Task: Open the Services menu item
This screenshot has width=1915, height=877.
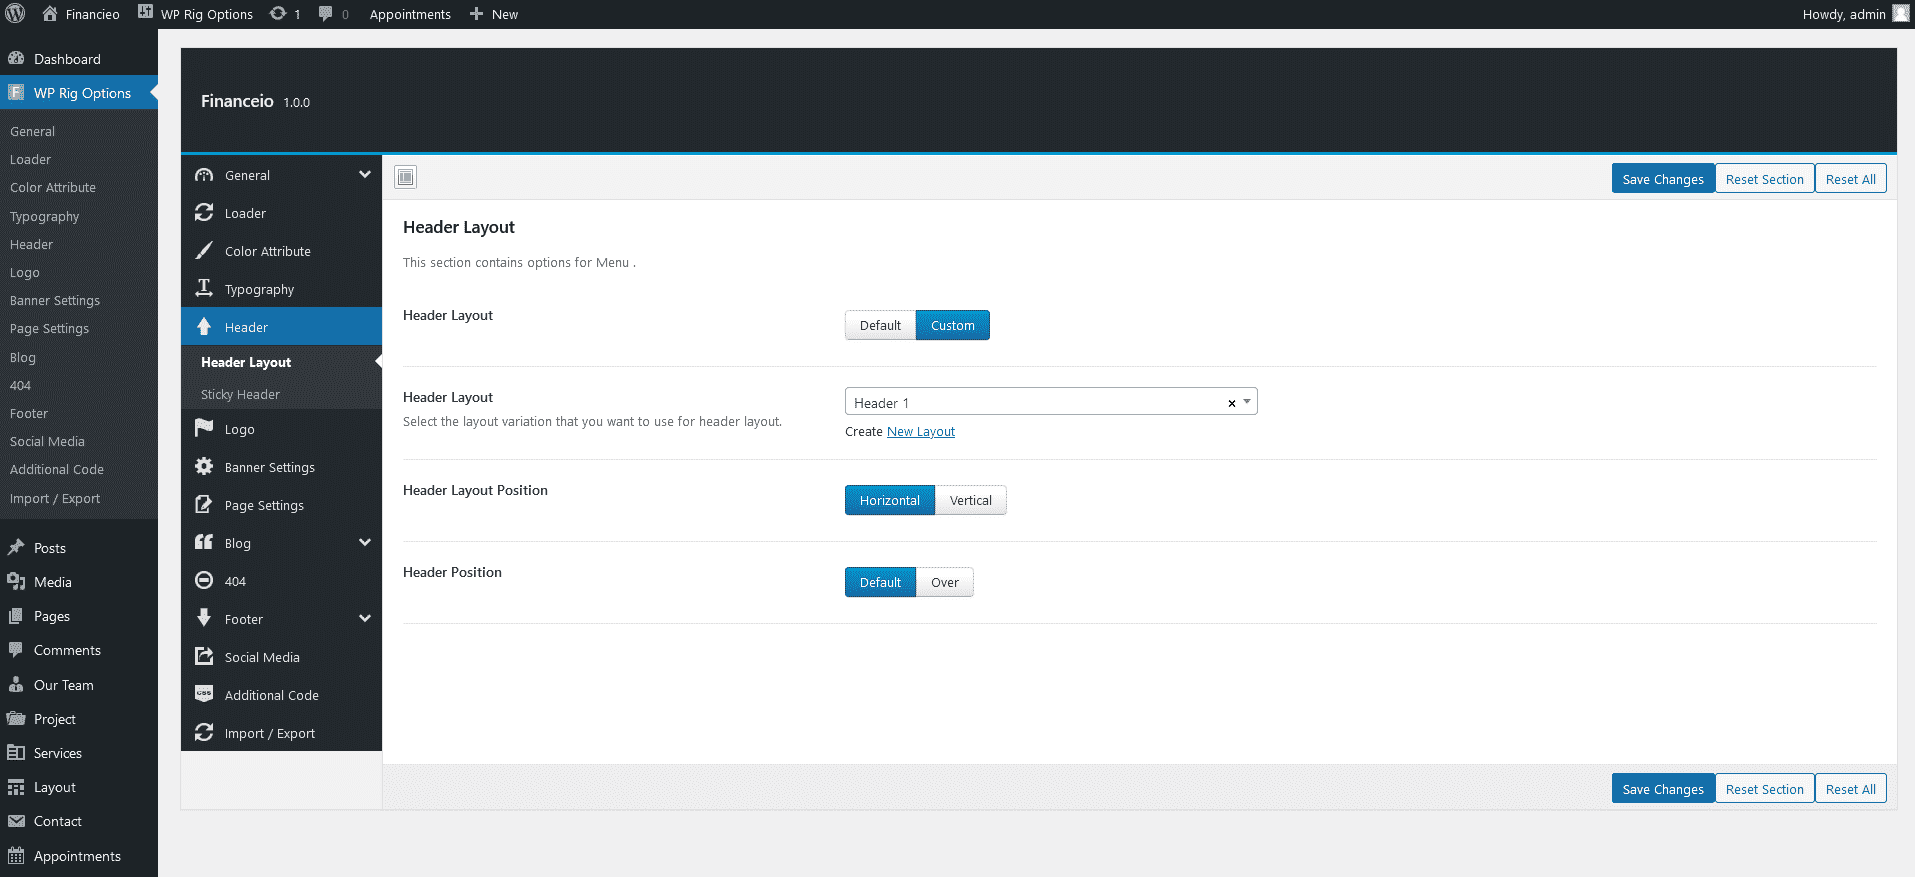Action: 58,753
